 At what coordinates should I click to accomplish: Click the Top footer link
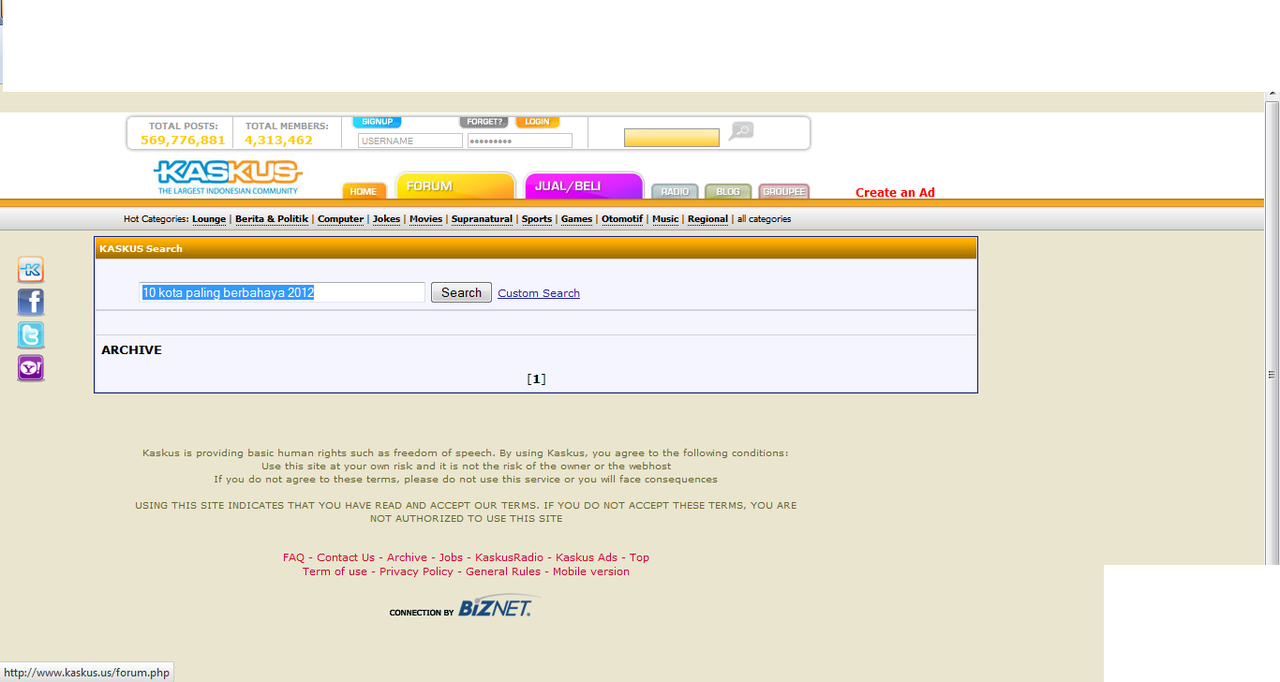click(x=640, y=558)
